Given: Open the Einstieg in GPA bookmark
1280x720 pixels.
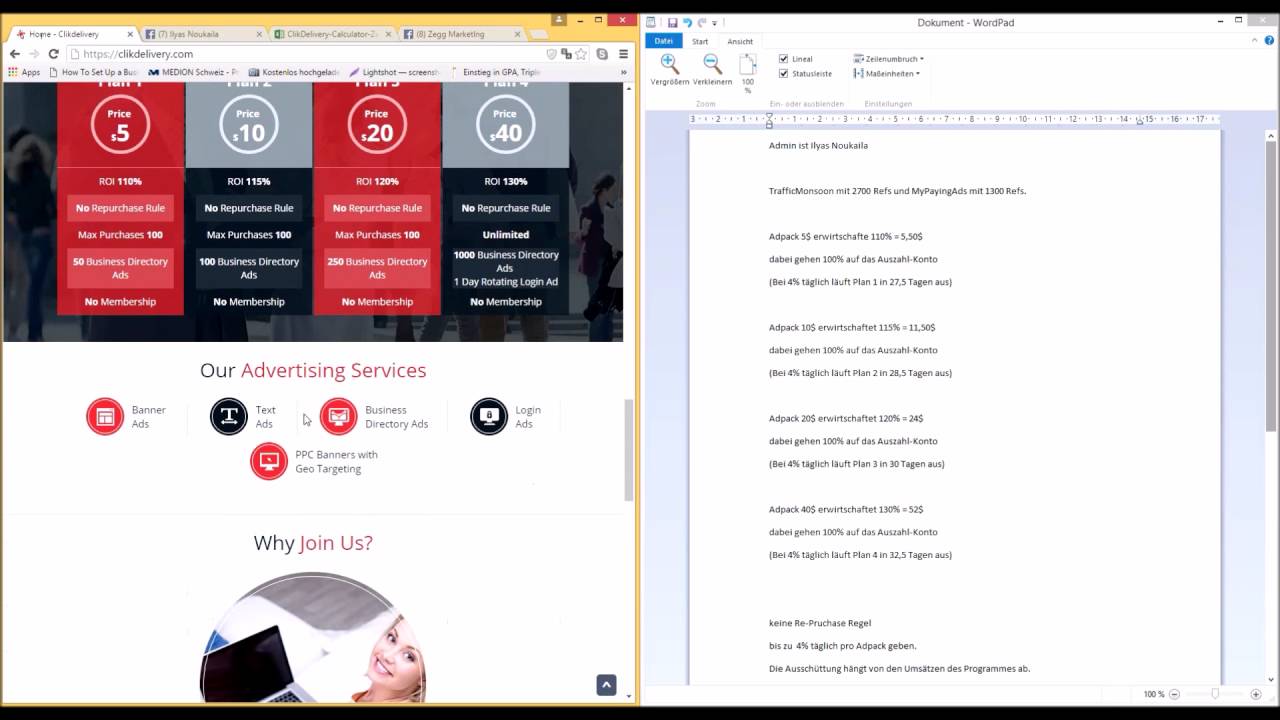Looking at the screenshot, I should (x=496, y=72).
